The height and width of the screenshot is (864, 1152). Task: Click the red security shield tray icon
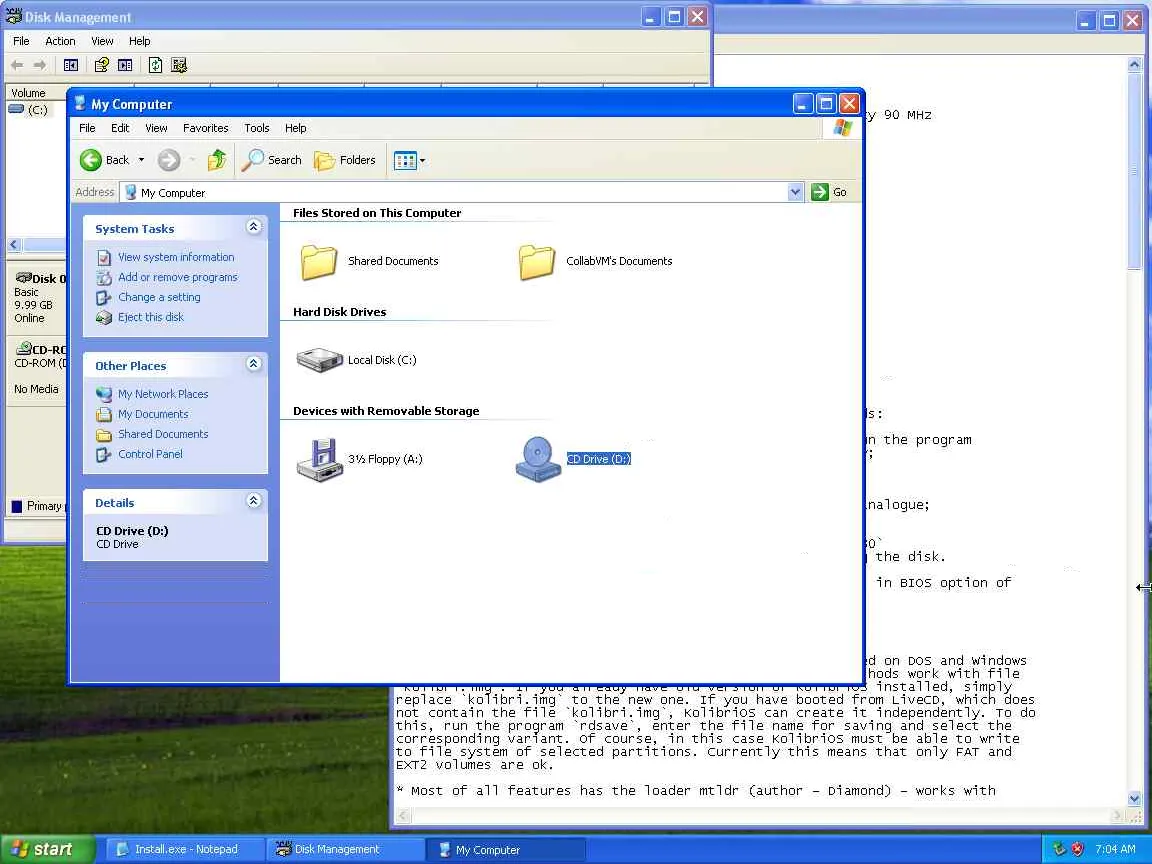click(x=1077, y=849)
